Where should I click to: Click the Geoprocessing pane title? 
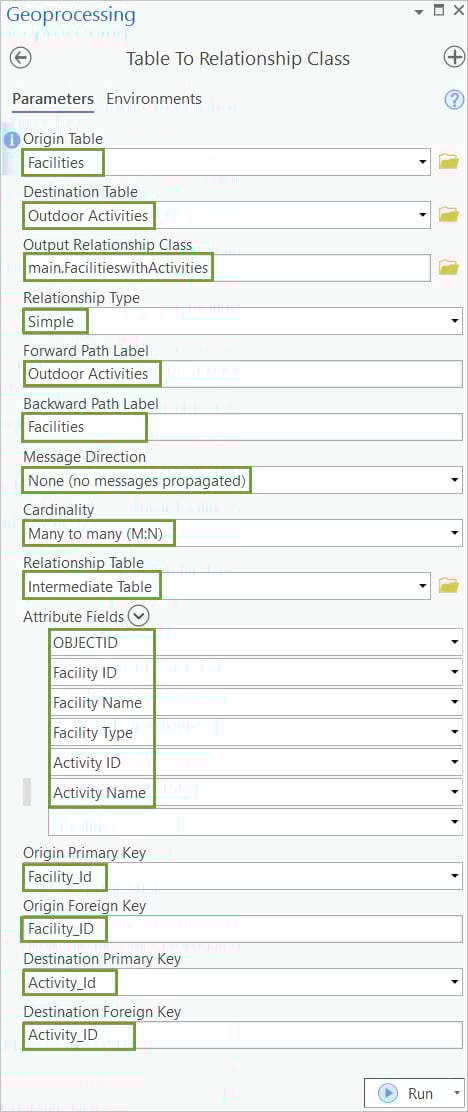click(70, 13)
